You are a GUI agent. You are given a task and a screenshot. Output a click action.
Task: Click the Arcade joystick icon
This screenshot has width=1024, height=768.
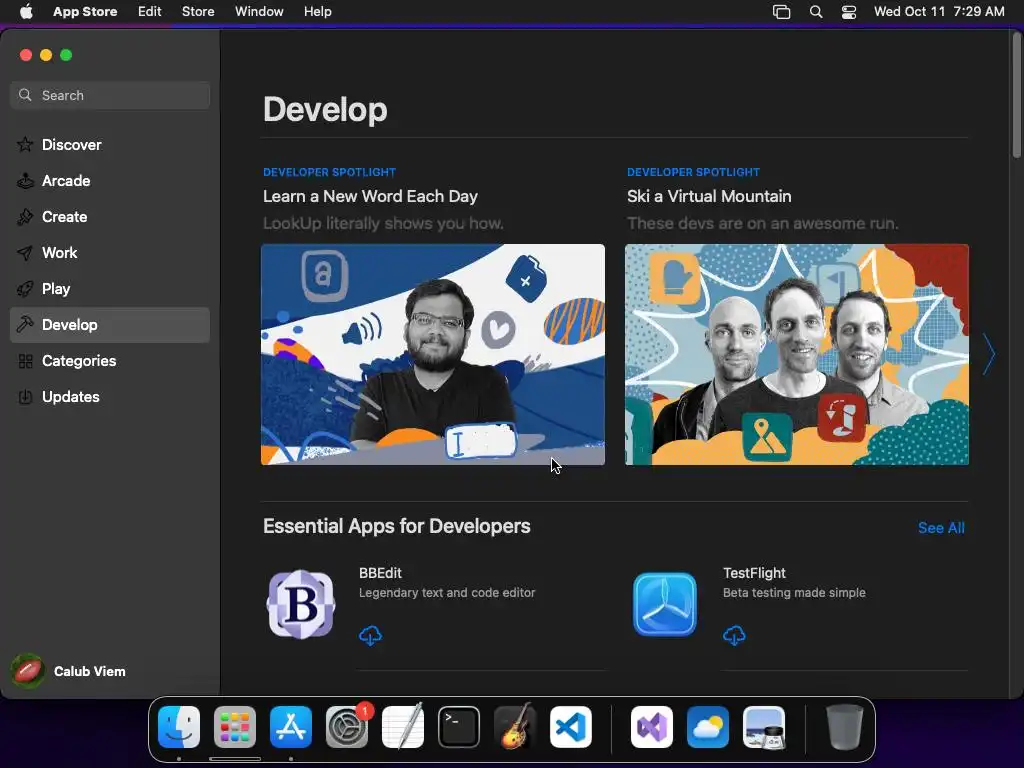25,181
